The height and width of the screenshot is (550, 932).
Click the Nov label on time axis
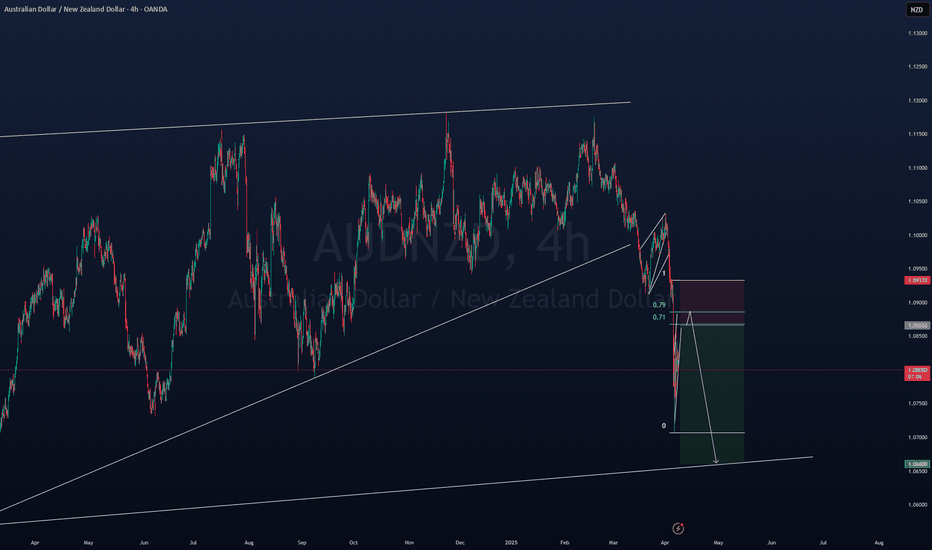[x=409, y=543]
